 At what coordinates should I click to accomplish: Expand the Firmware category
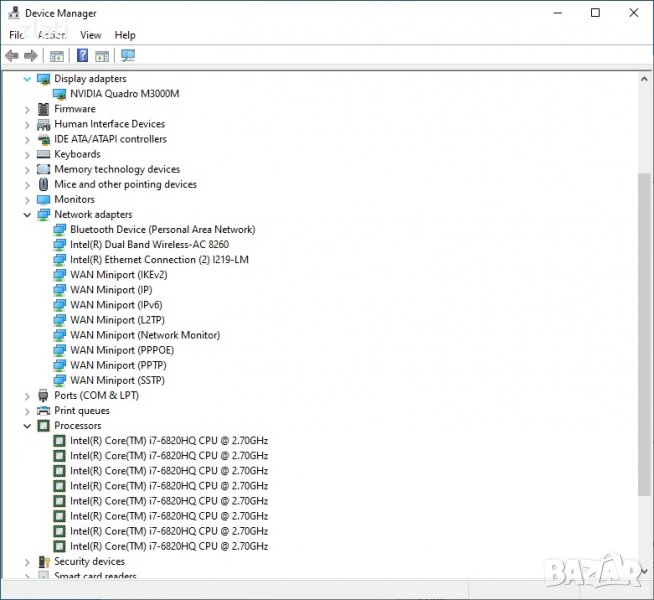(27, 109)
